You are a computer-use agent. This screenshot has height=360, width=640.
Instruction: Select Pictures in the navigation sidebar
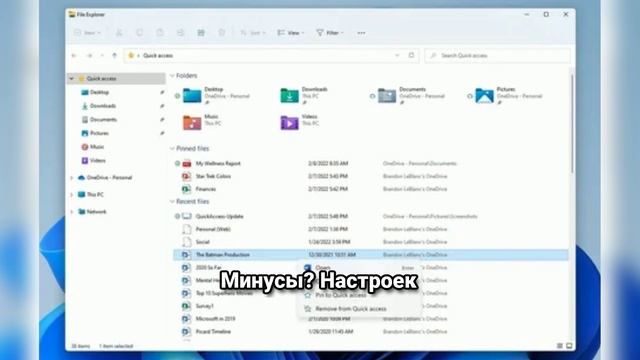point(99,133)
